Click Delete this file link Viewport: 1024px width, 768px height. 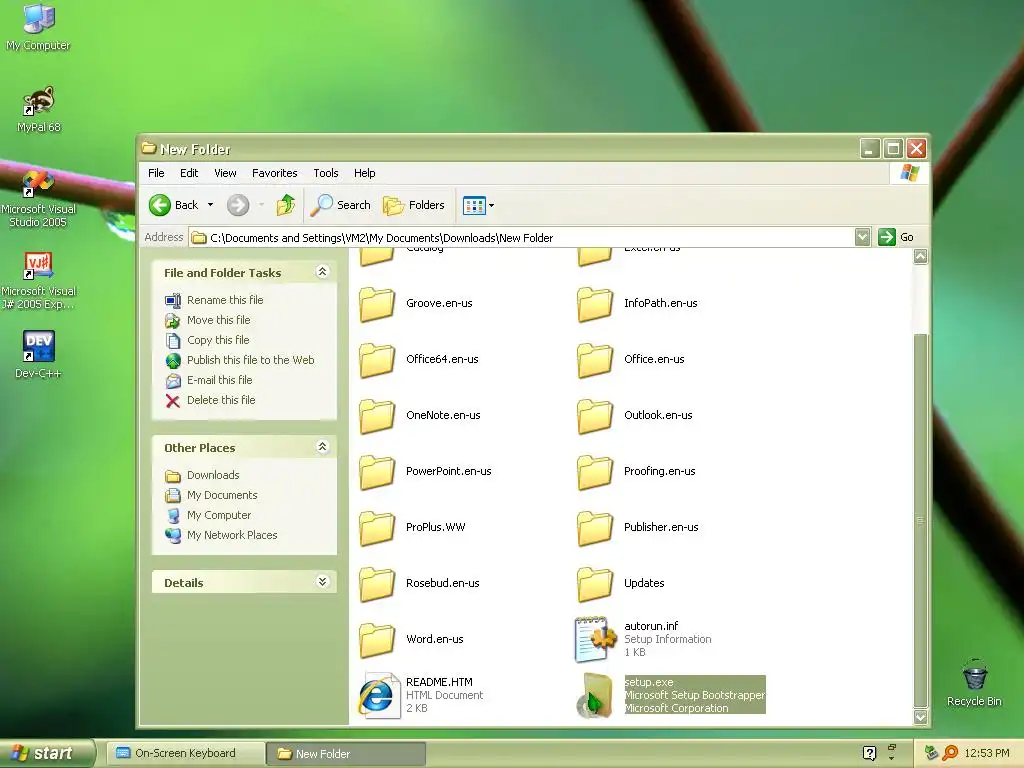(x=221, y=400)
